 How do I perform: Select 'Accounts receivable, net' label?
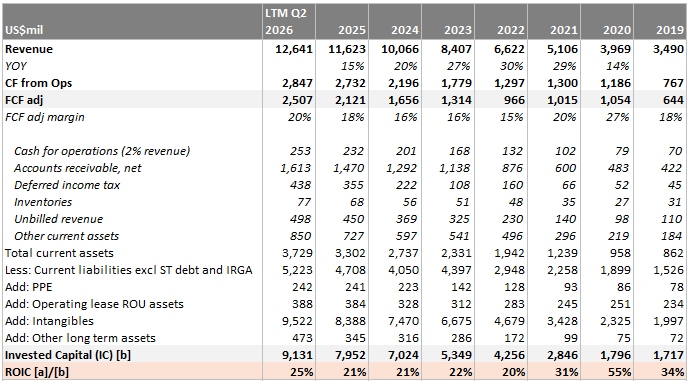78,168
